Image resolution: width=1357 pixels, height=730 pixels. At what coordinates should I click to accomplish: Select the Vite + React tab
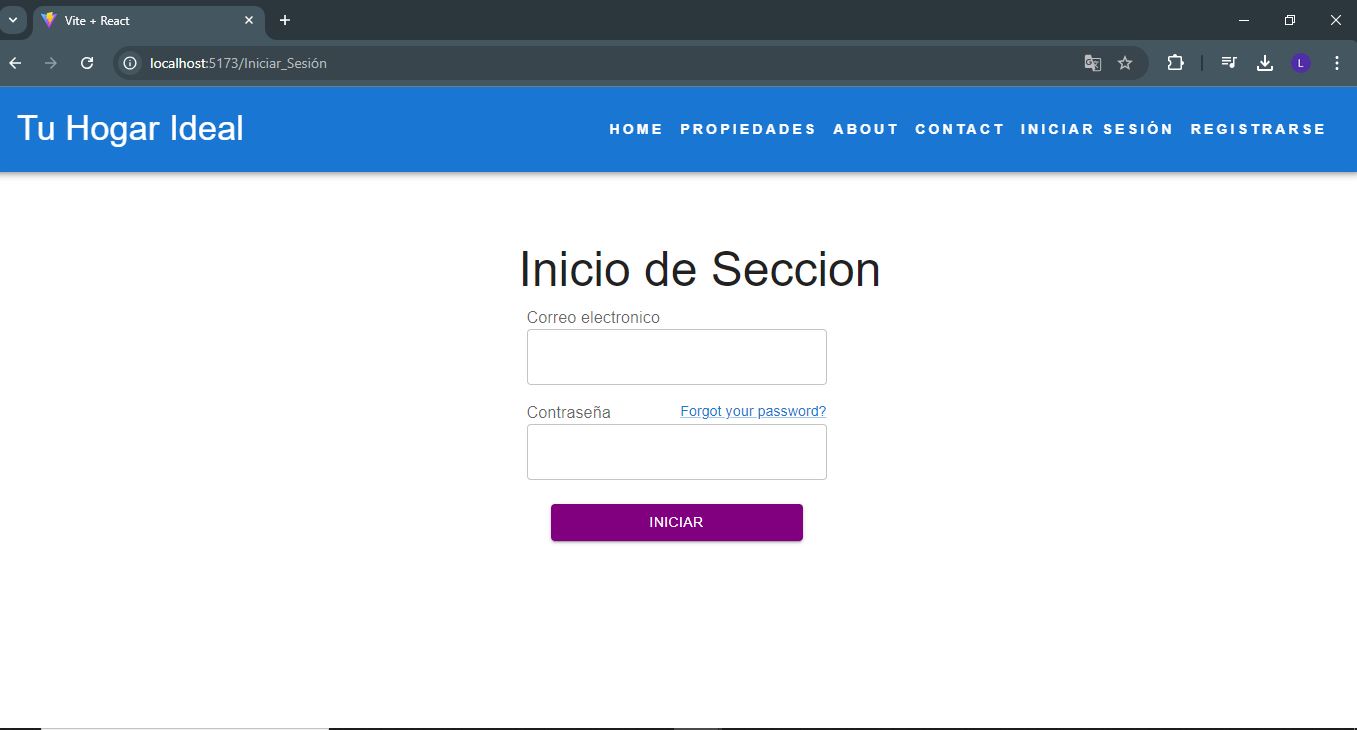148,21
